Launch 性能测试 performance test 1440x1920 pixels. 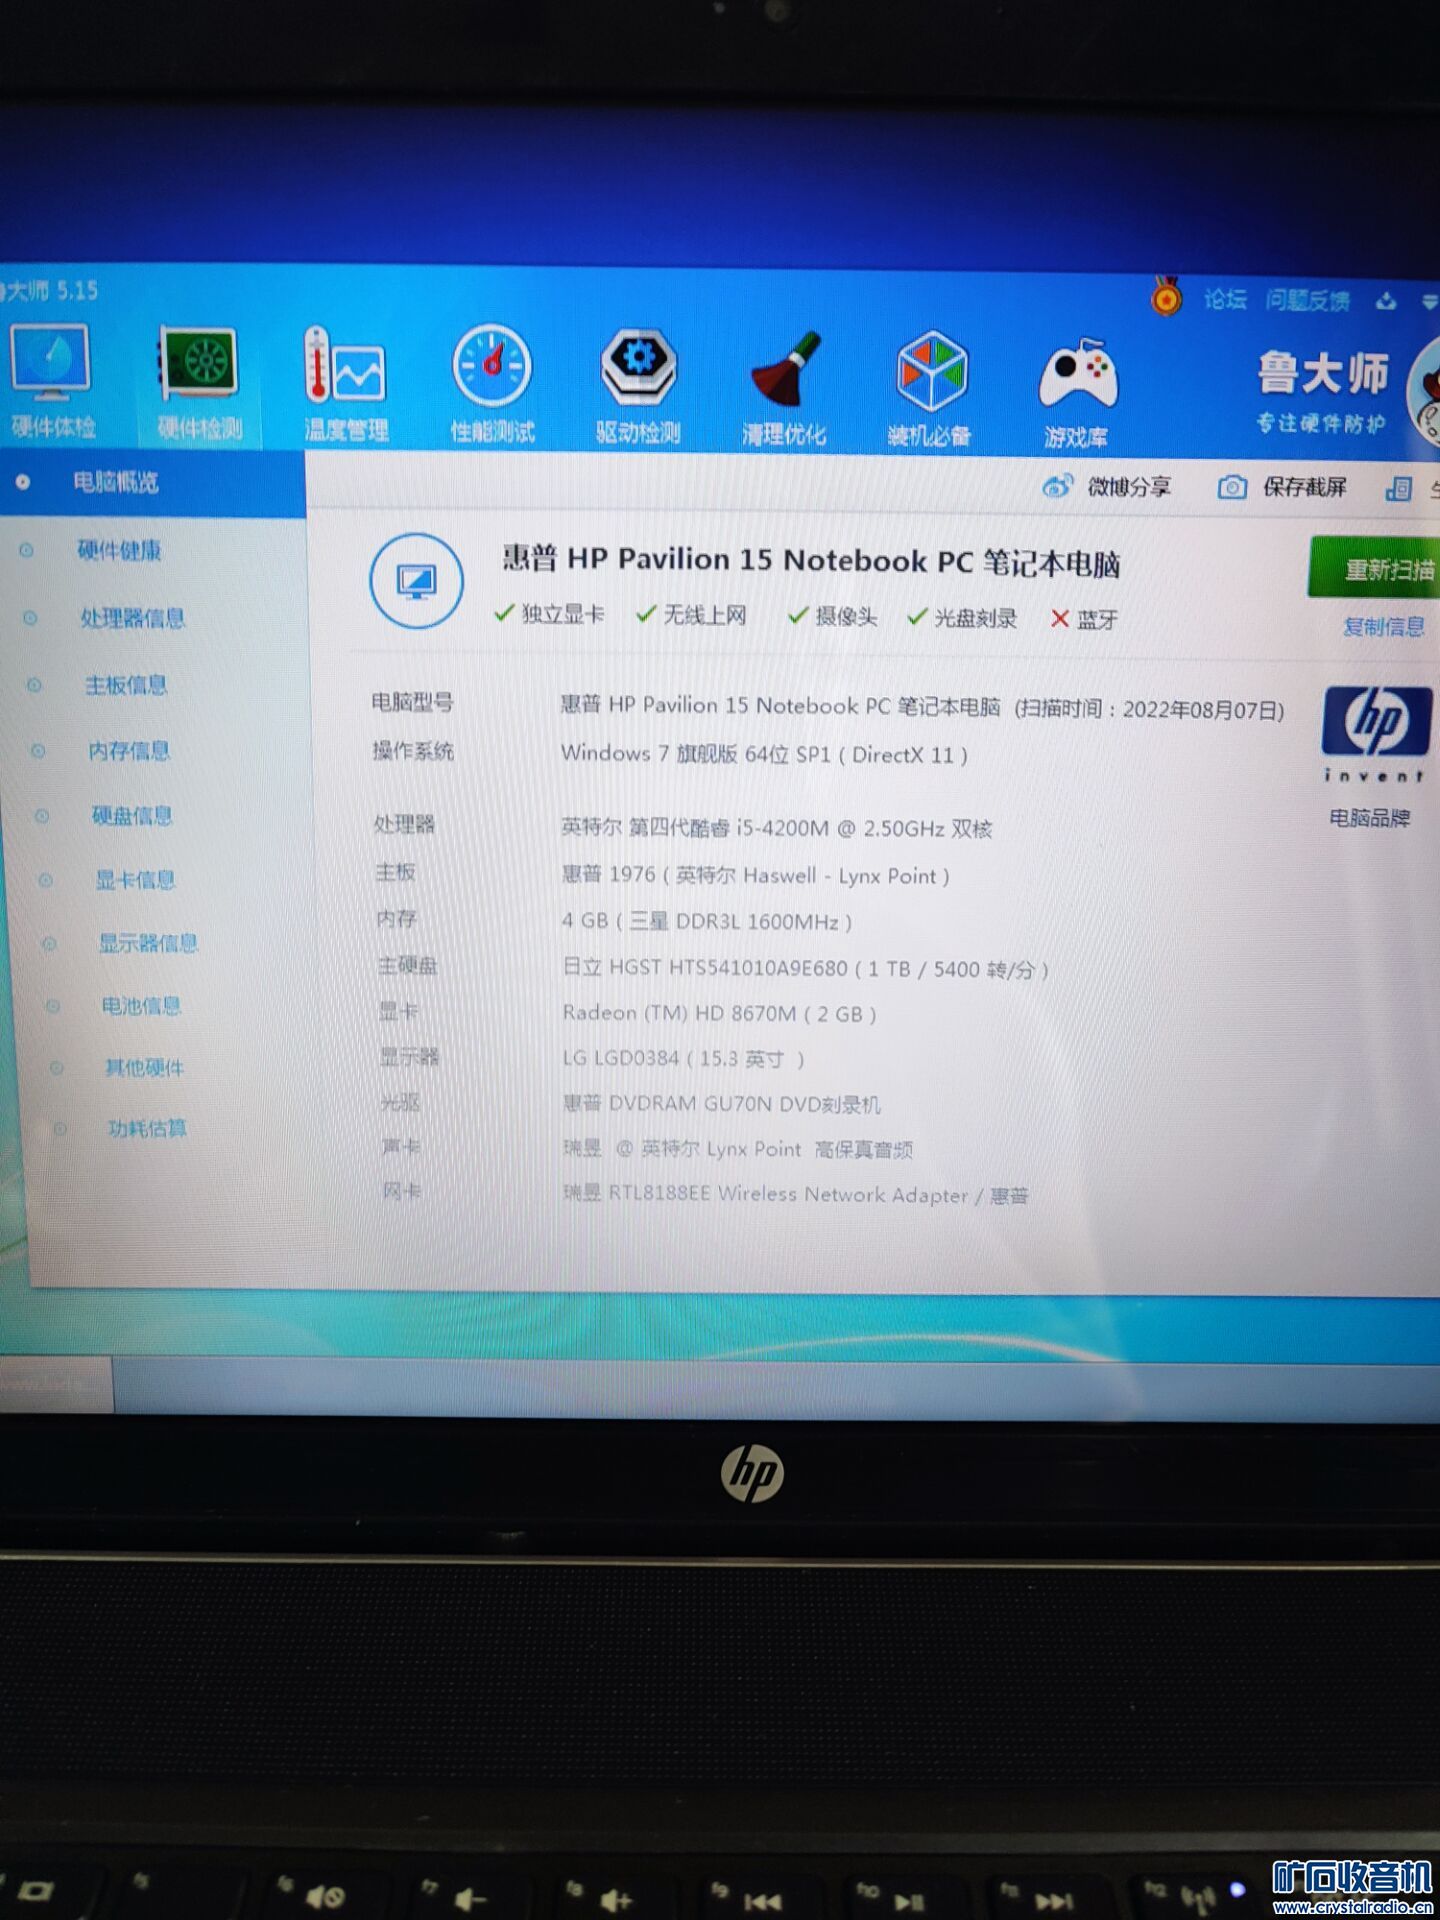coord(492,386)
